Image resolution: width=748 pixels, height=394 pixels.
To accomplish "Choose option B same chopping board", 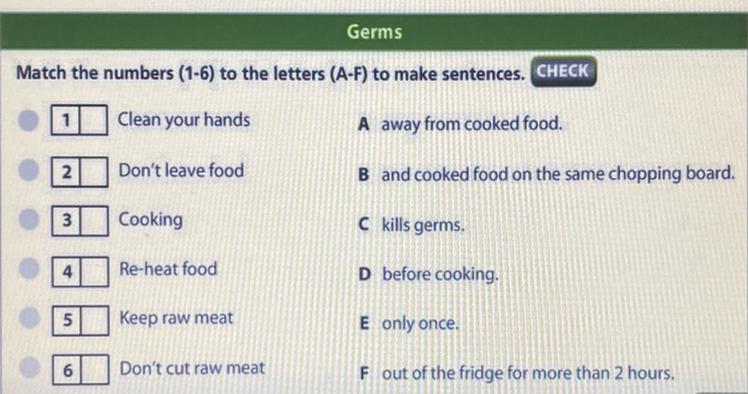I will pos(546,174).
